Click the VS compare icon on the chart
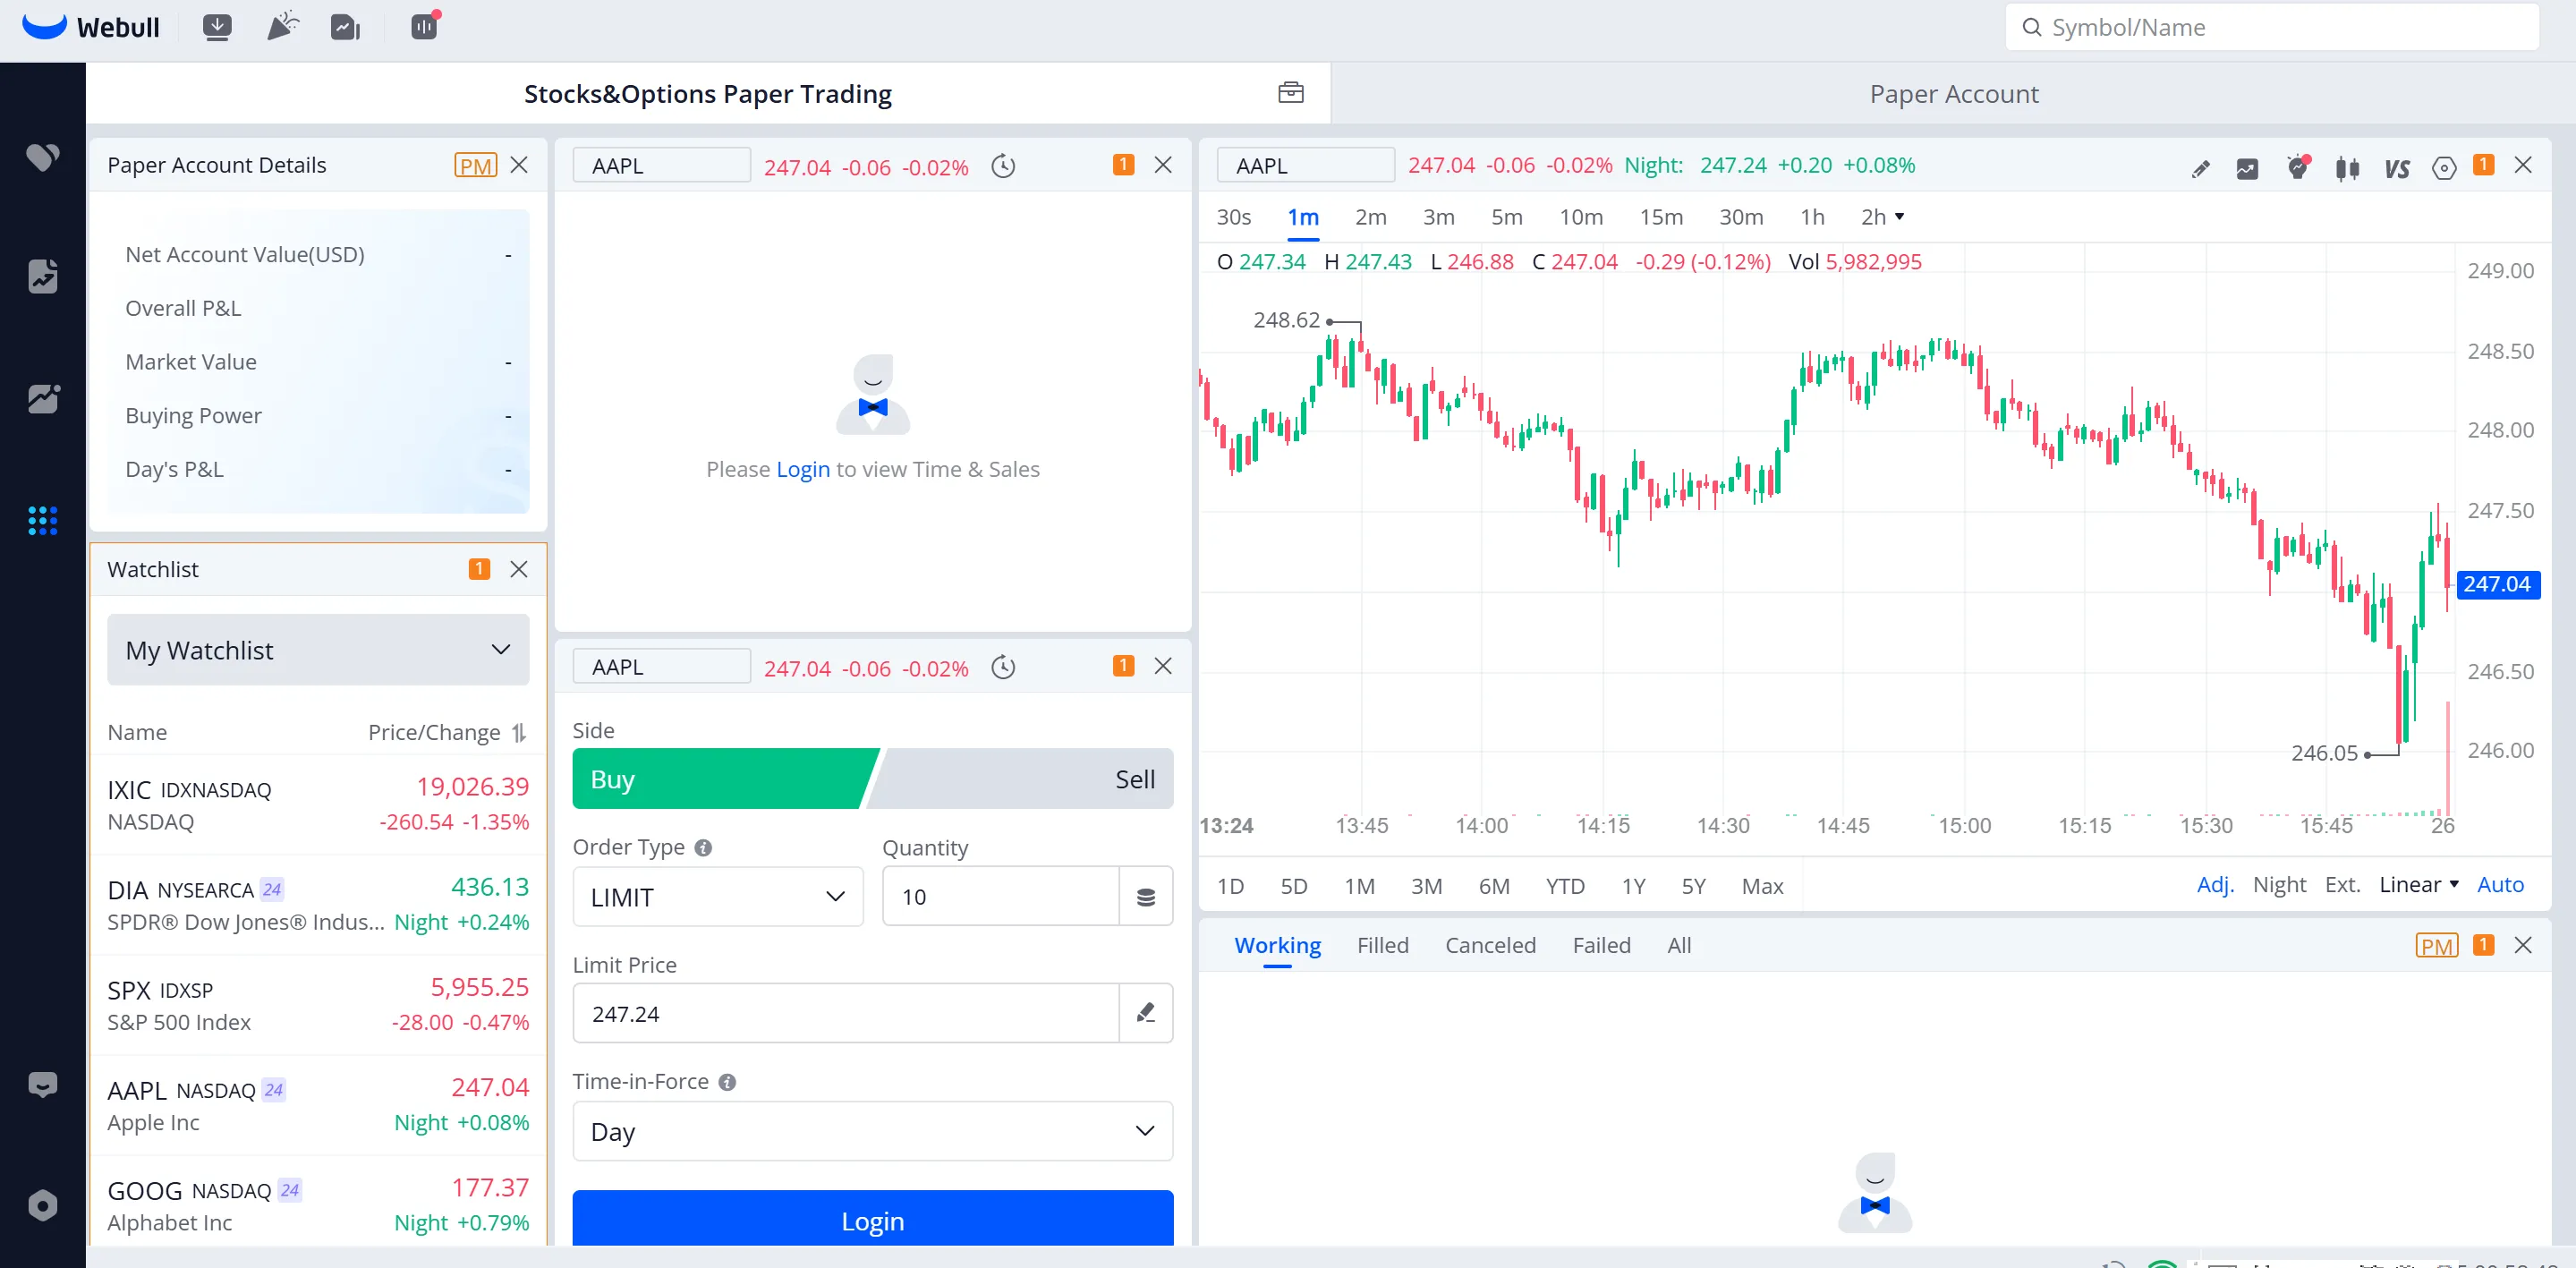Screen dimensions: 2576x1268 (2396, 169)
